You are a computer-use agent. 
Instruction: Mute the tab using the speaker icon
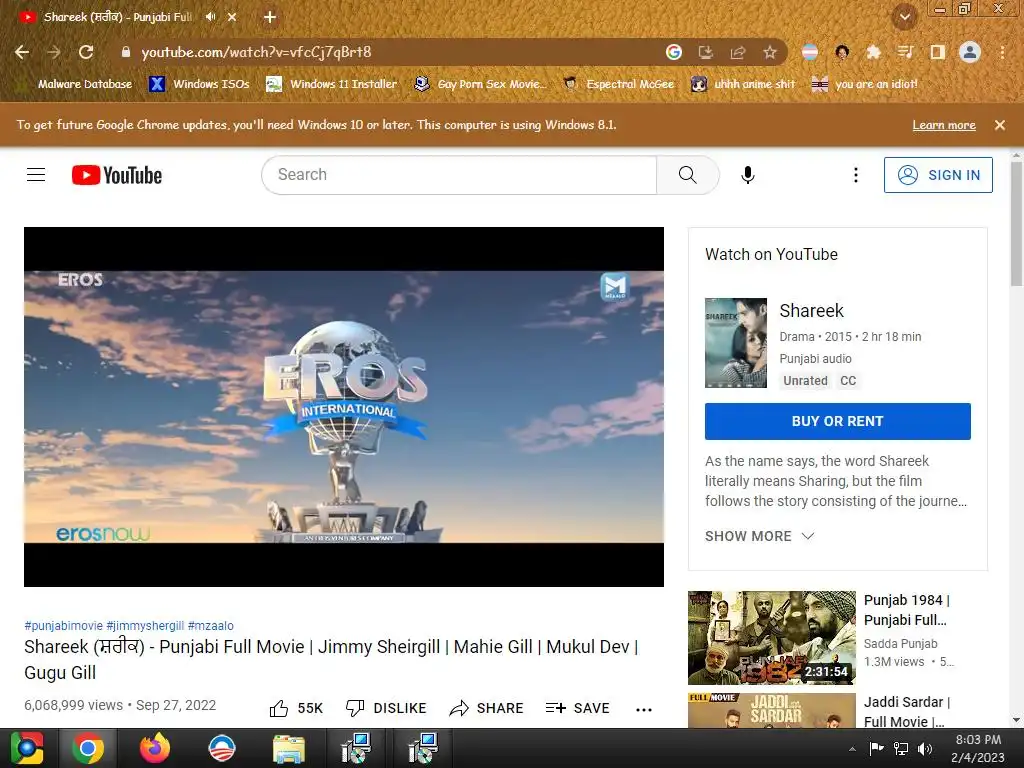tap(210, 17)
